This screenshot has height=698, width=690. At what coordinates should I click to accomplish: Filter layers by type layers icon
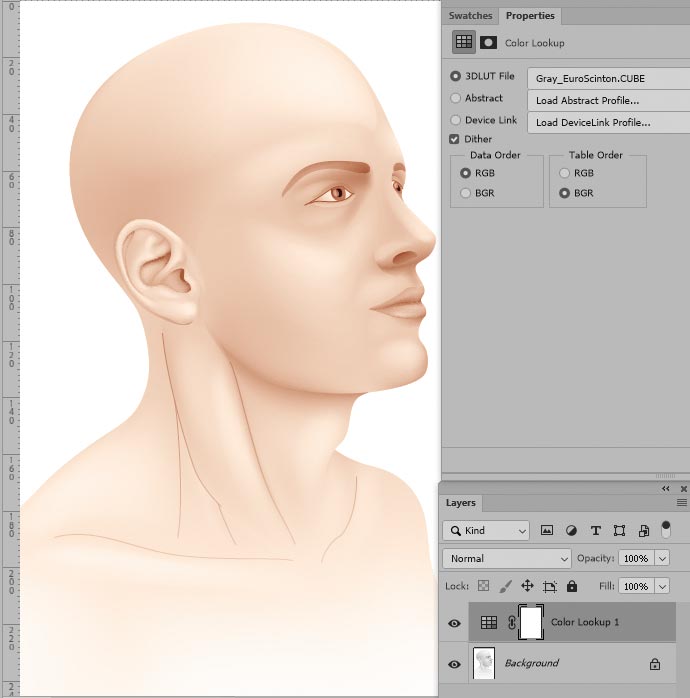(x=596, y=531)
